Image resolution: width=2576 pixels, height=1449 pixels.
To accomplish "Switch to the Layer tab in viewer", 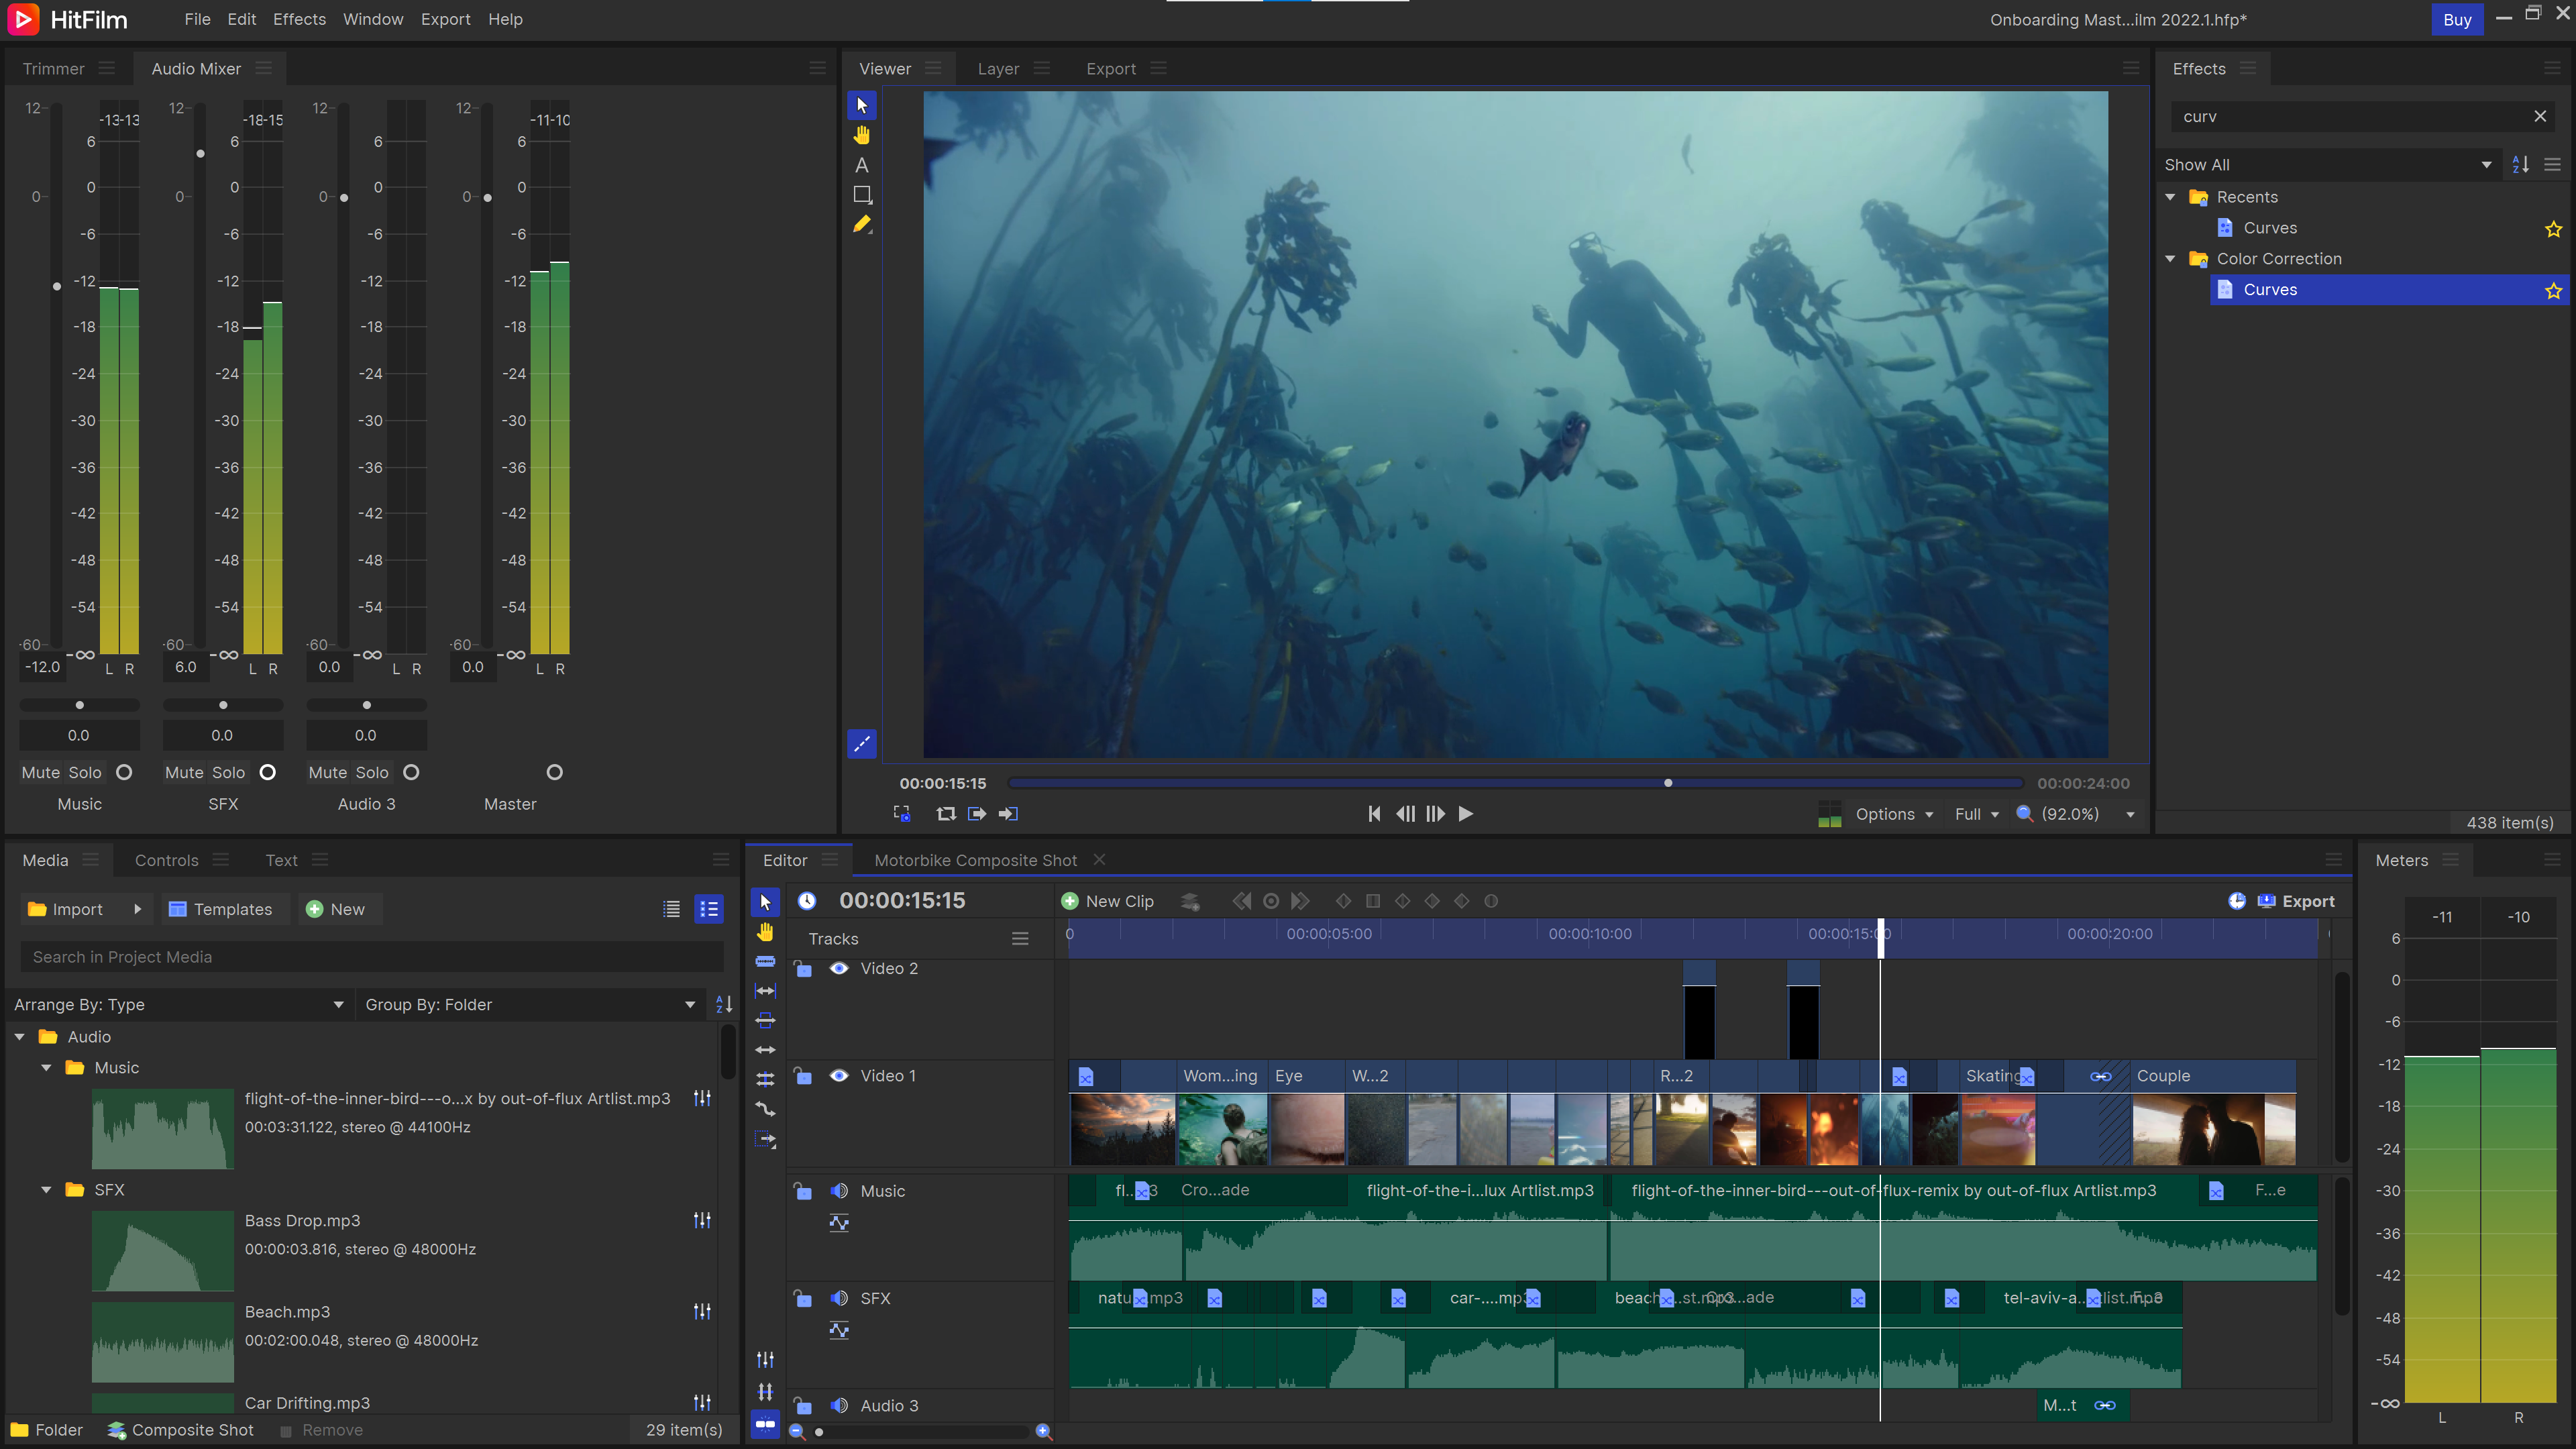I will (x=996, y=67).
